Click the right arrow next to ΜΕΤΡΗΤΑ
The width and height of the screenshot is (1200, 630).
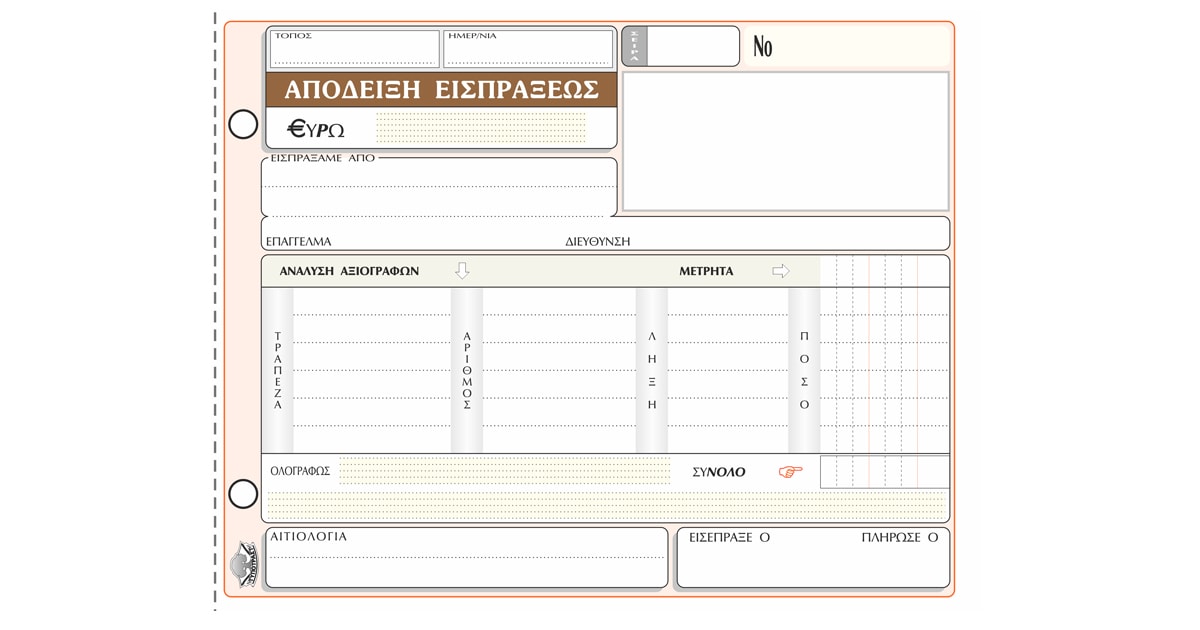point(780,271)
